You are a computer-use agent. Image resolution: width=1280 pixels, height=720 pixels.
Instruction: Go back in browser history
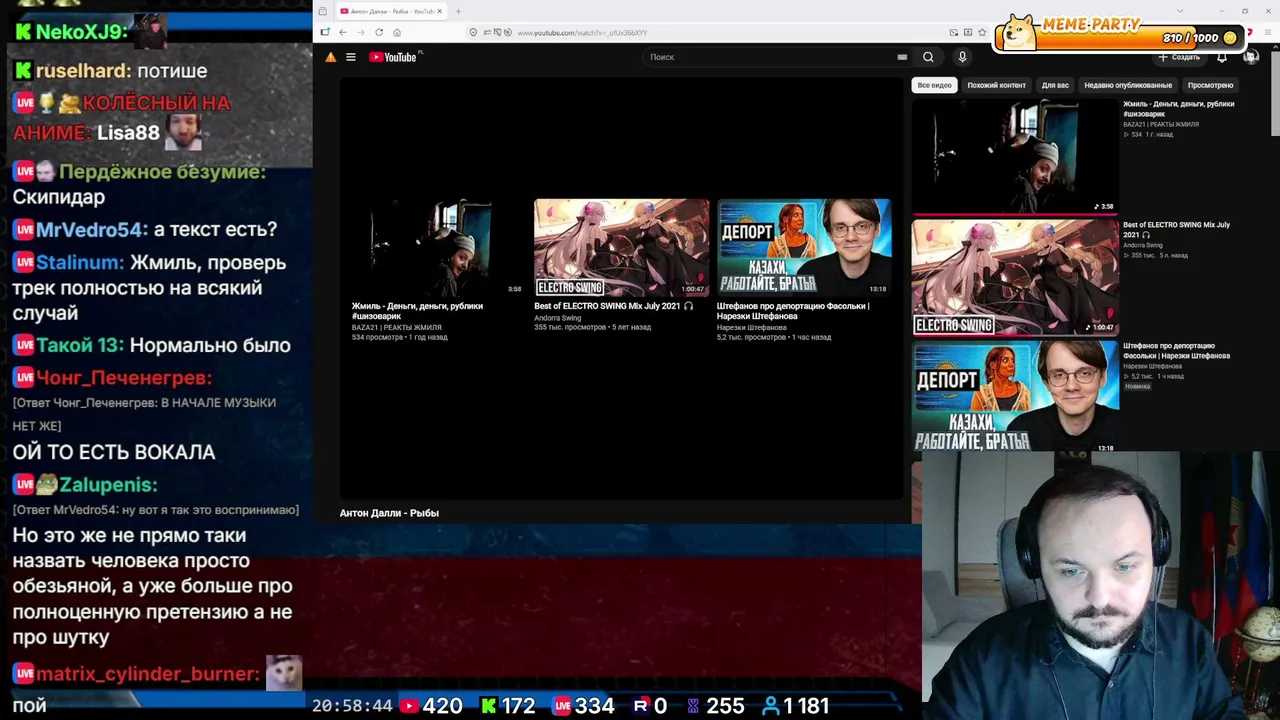pyautogui.click(x=342, y=32)
